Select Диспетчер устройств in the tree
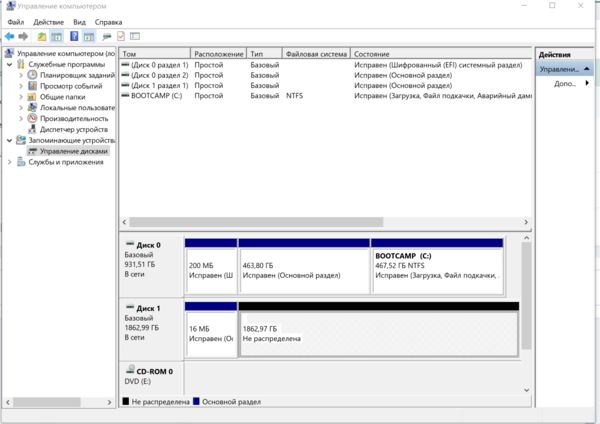The image size is (600, 424). 74,129
